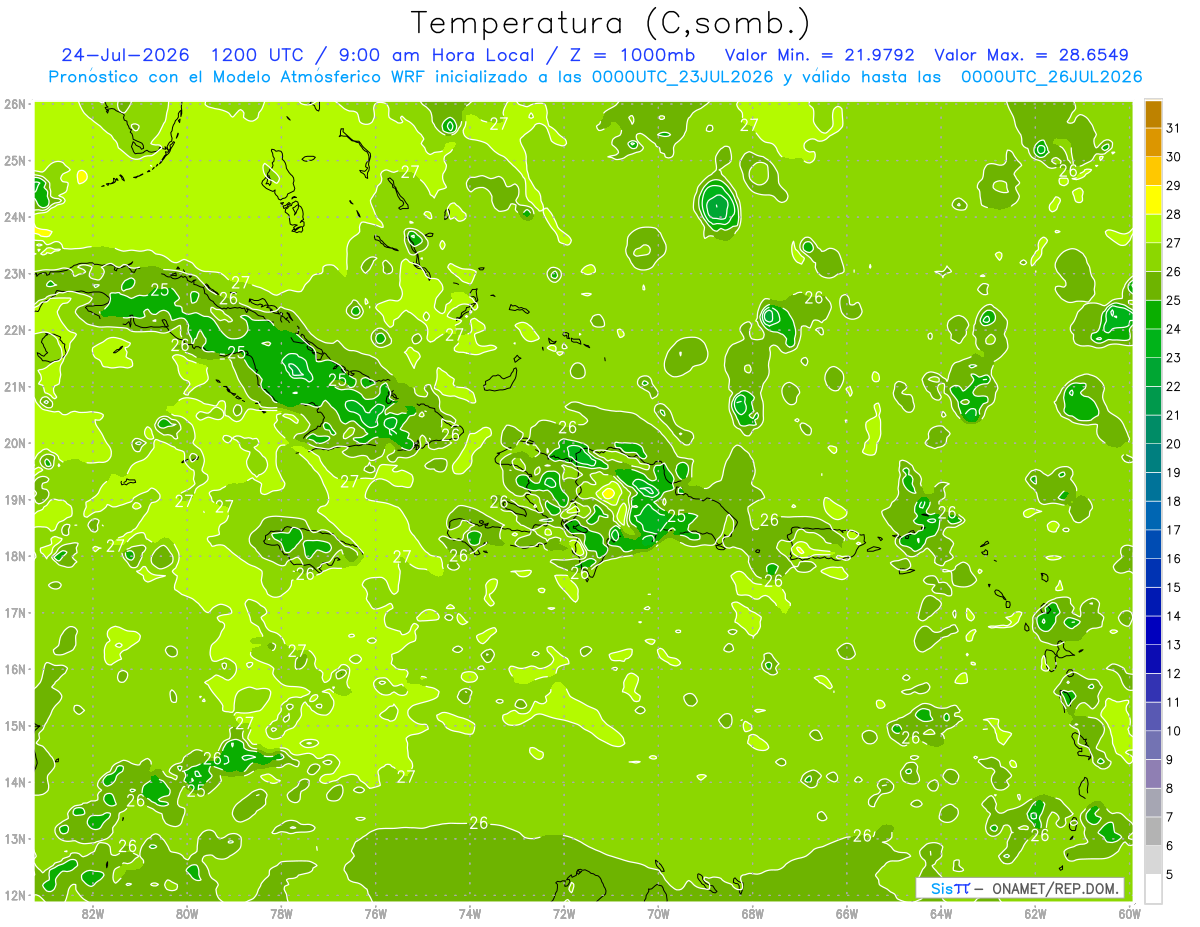
Task: Click the 78W longitude axis label
Action: pyautogui.click(x=281, y=912)
